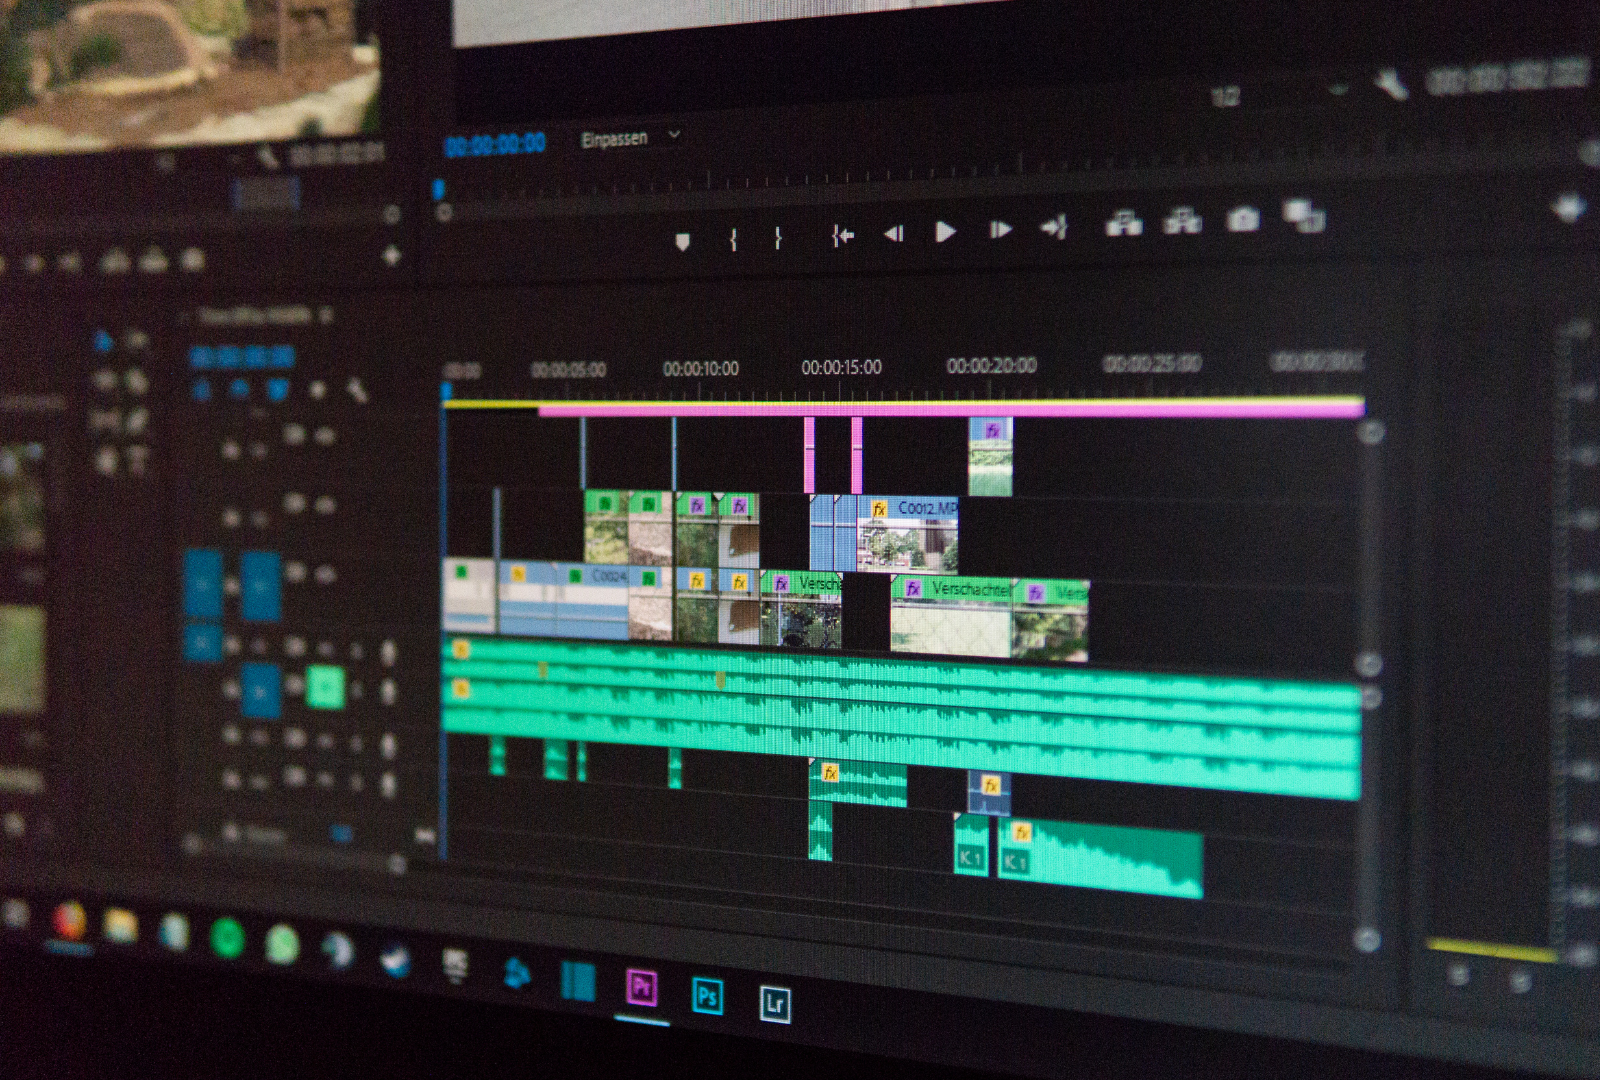Open program monitor settings wrench menu

click(x=1391, y=84)
